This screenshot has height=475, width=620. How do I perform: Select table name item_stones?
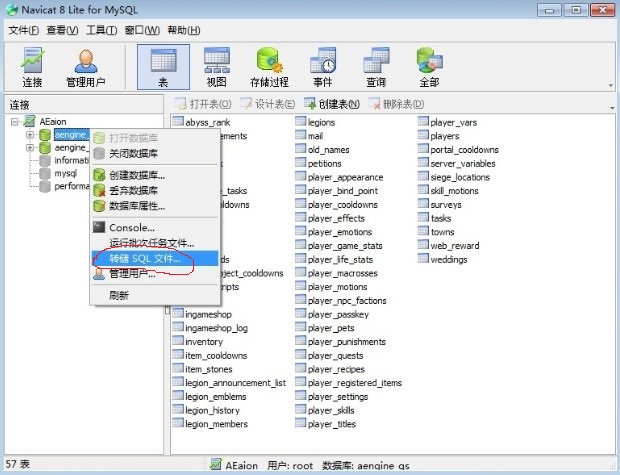click(209, 369)
